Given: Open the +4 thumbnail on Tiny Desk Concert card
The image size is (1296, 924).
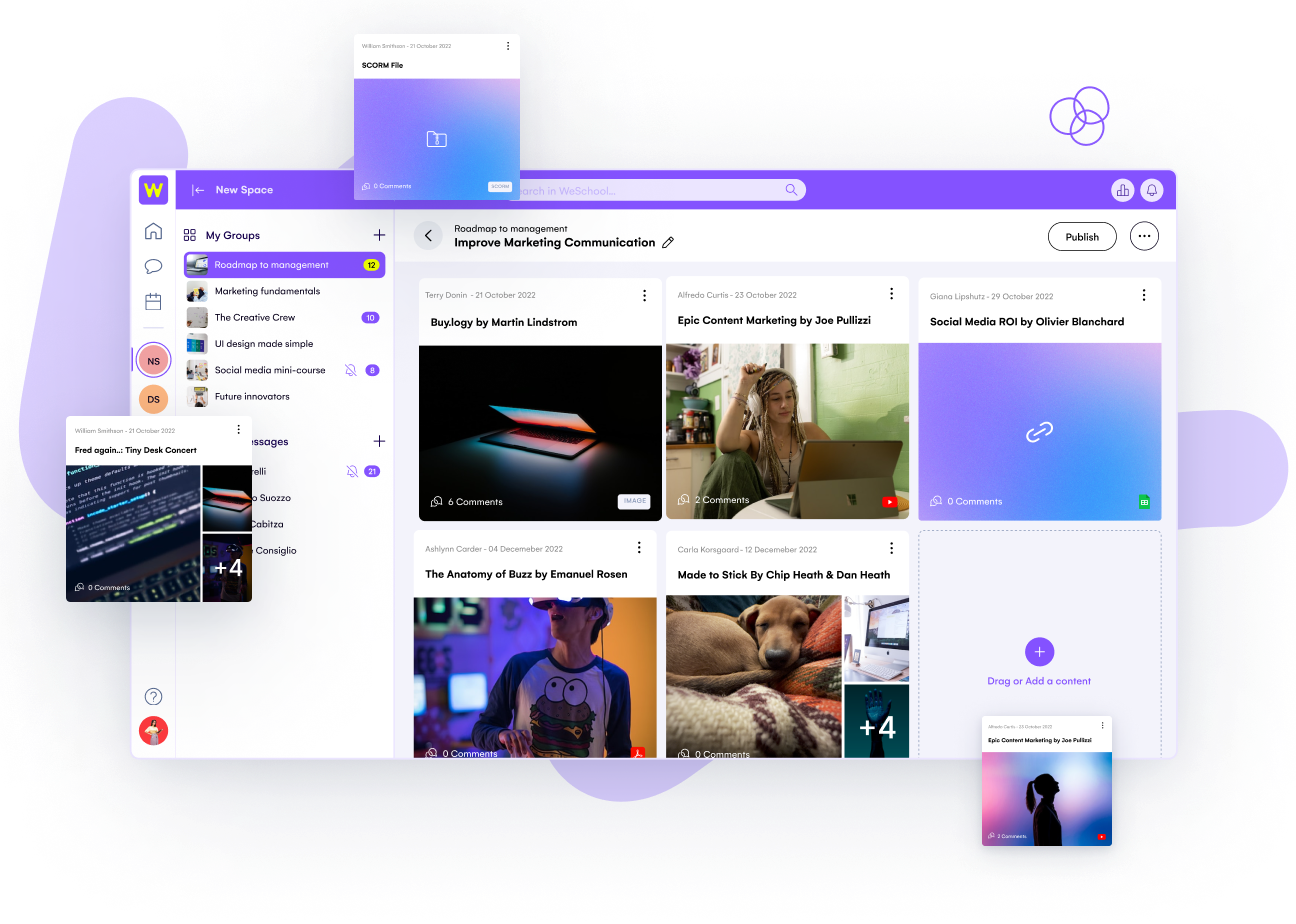Looking at the screenshot, I should [227, 568].
